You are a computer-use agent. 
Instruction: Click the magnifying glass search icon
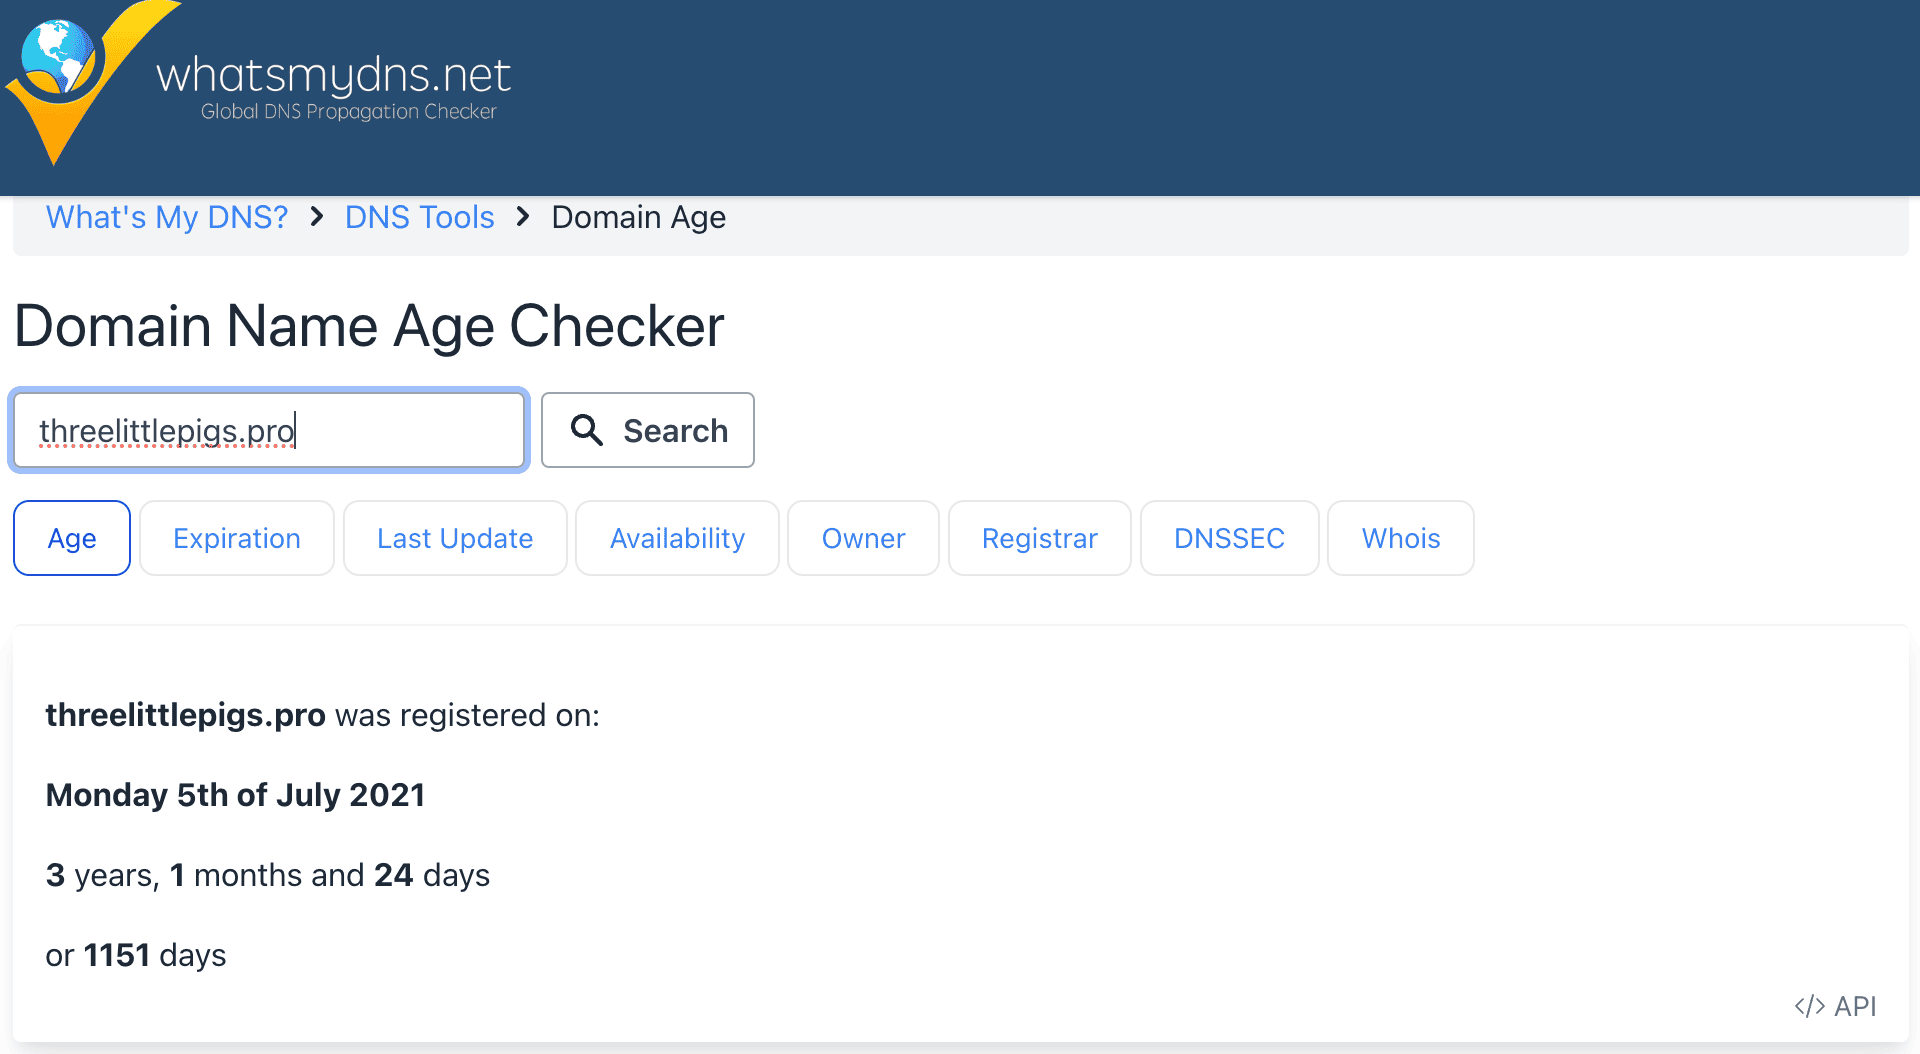[587, 430]
